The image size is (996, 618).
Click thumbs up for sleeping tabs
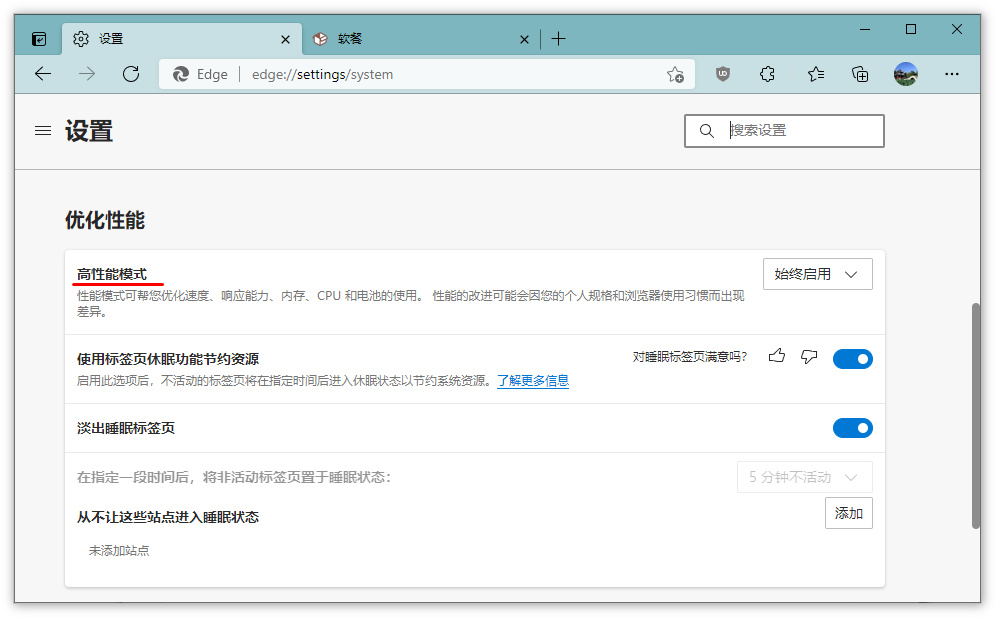pos(777,356)
